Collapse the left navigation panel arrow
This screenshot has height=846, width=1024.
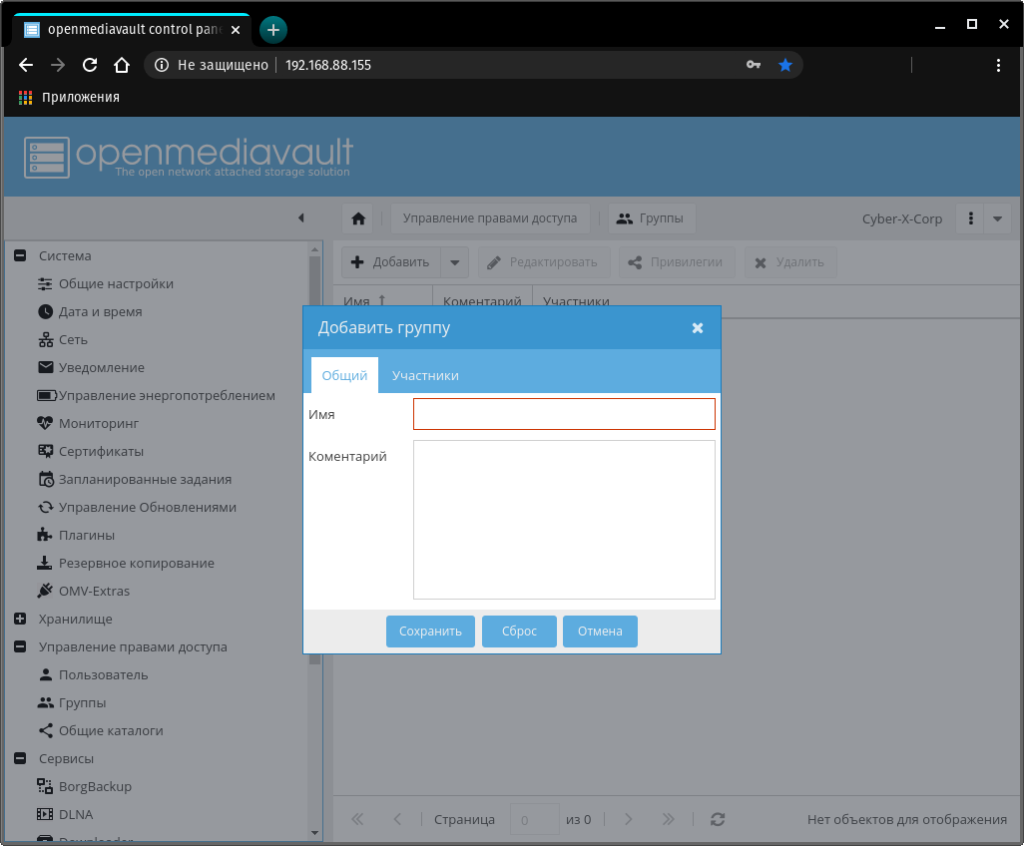pos(301,218)
